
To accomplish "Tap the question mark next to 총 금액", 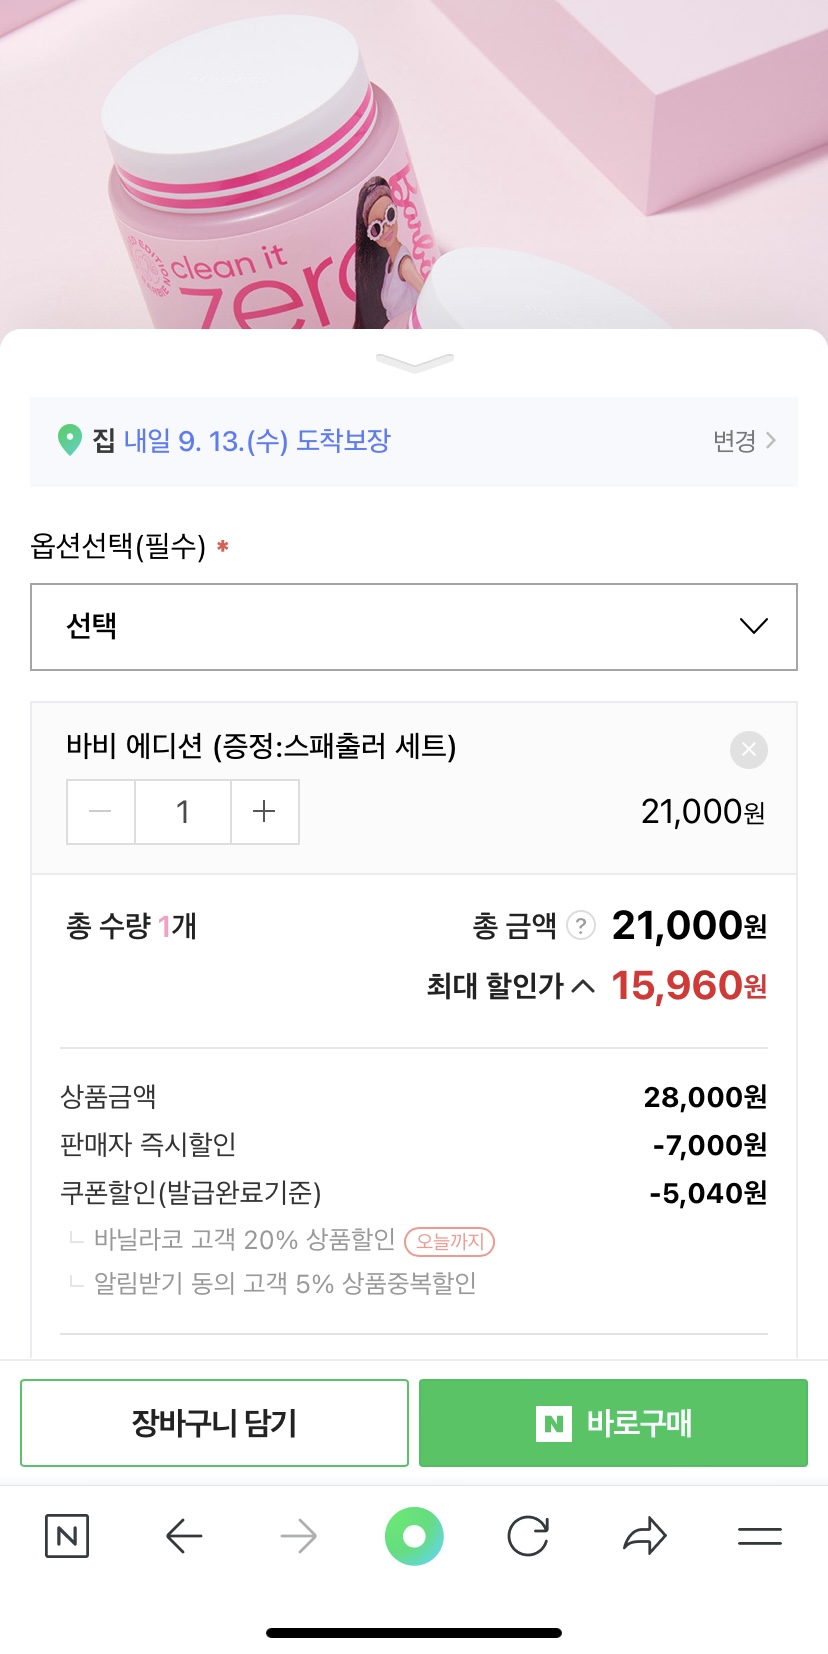I will pyautogui.click(x=581, y=926).
